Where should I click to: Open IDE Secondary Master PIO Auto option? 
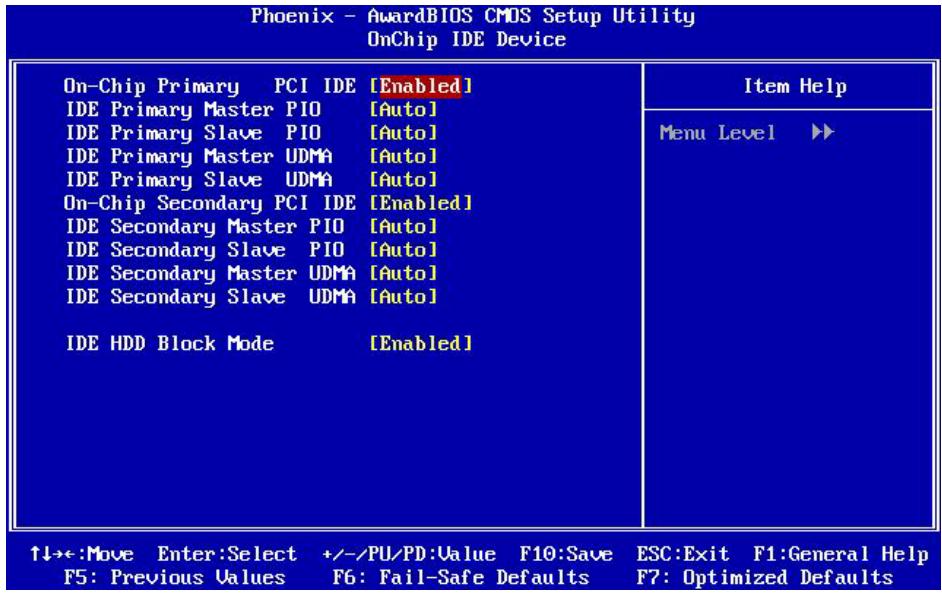(x=403, y=227)
